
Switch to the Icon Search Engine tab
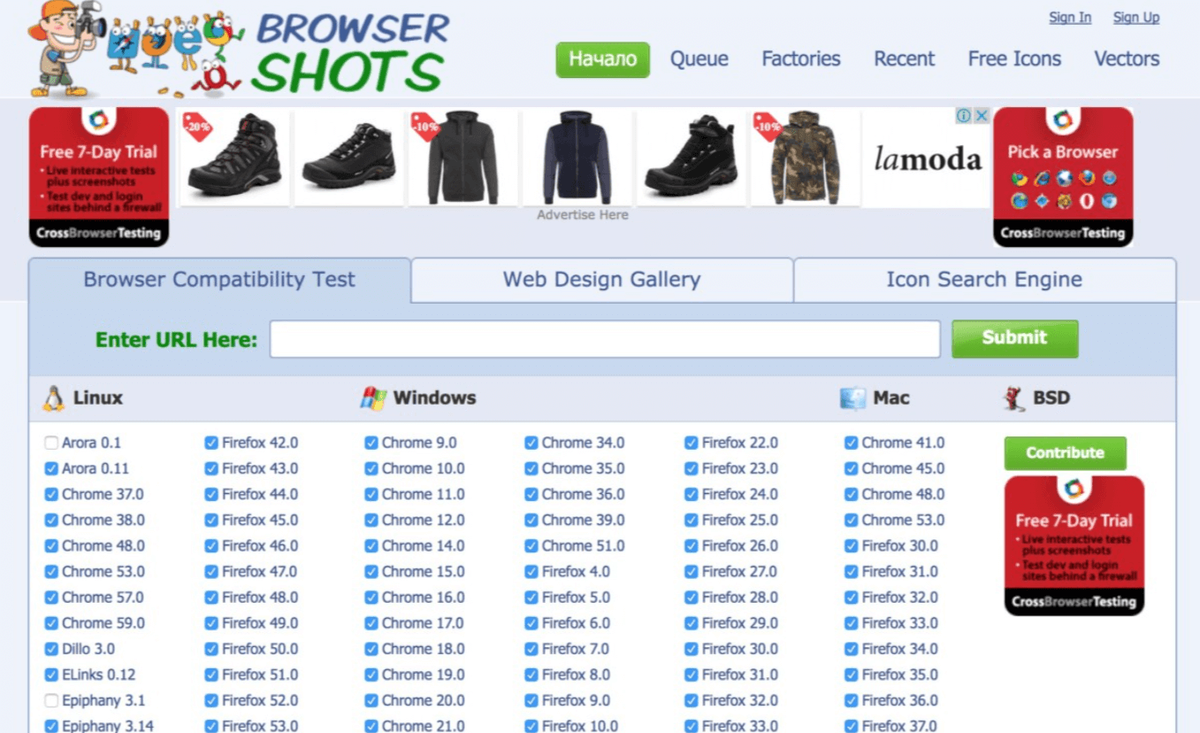(x=984, y=280)
